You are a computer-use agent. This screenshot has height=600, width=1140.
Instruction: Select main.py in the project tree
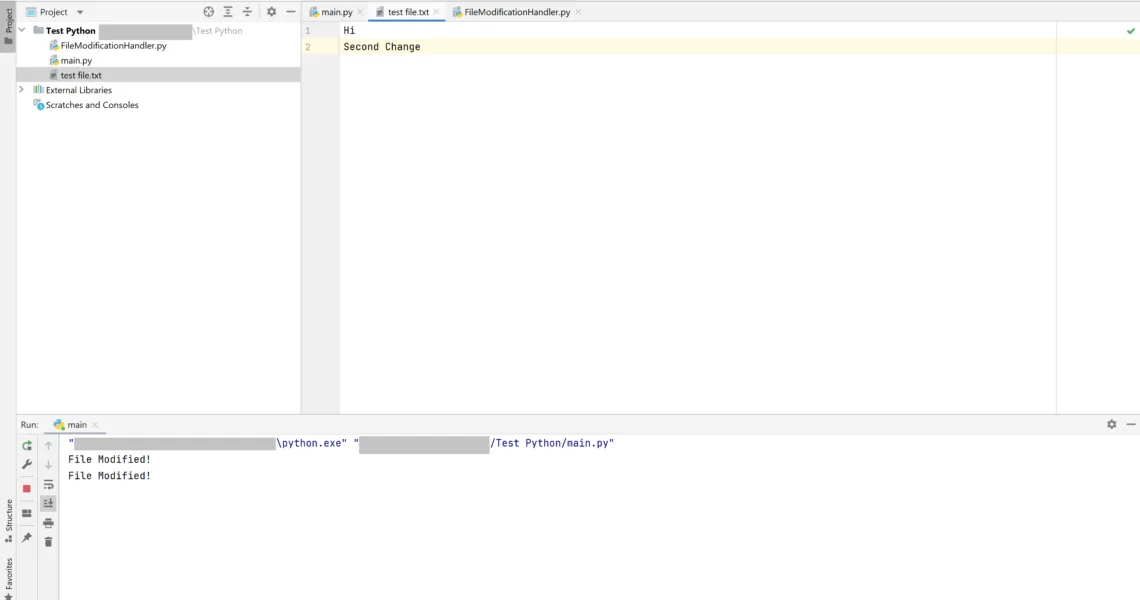[76, 61]
